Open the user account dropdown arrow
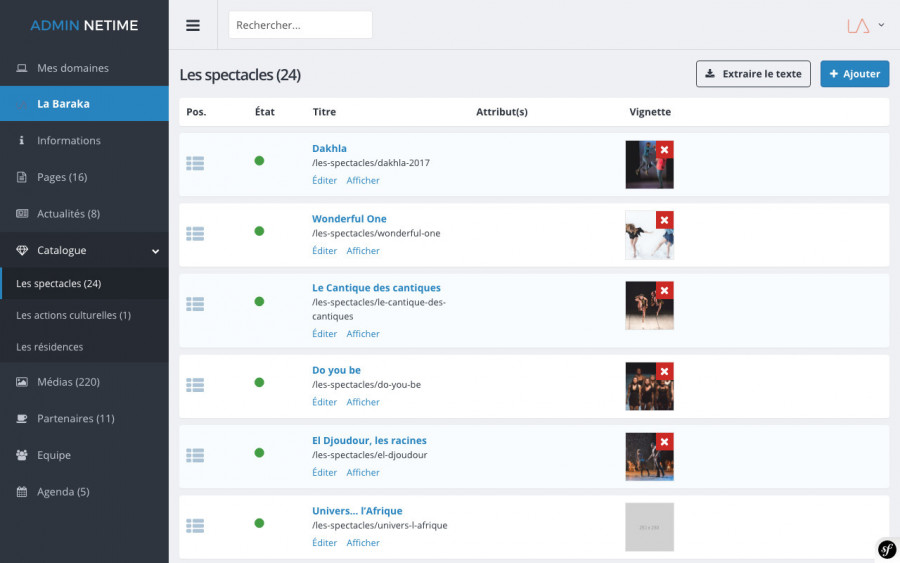 pos(881,25)
